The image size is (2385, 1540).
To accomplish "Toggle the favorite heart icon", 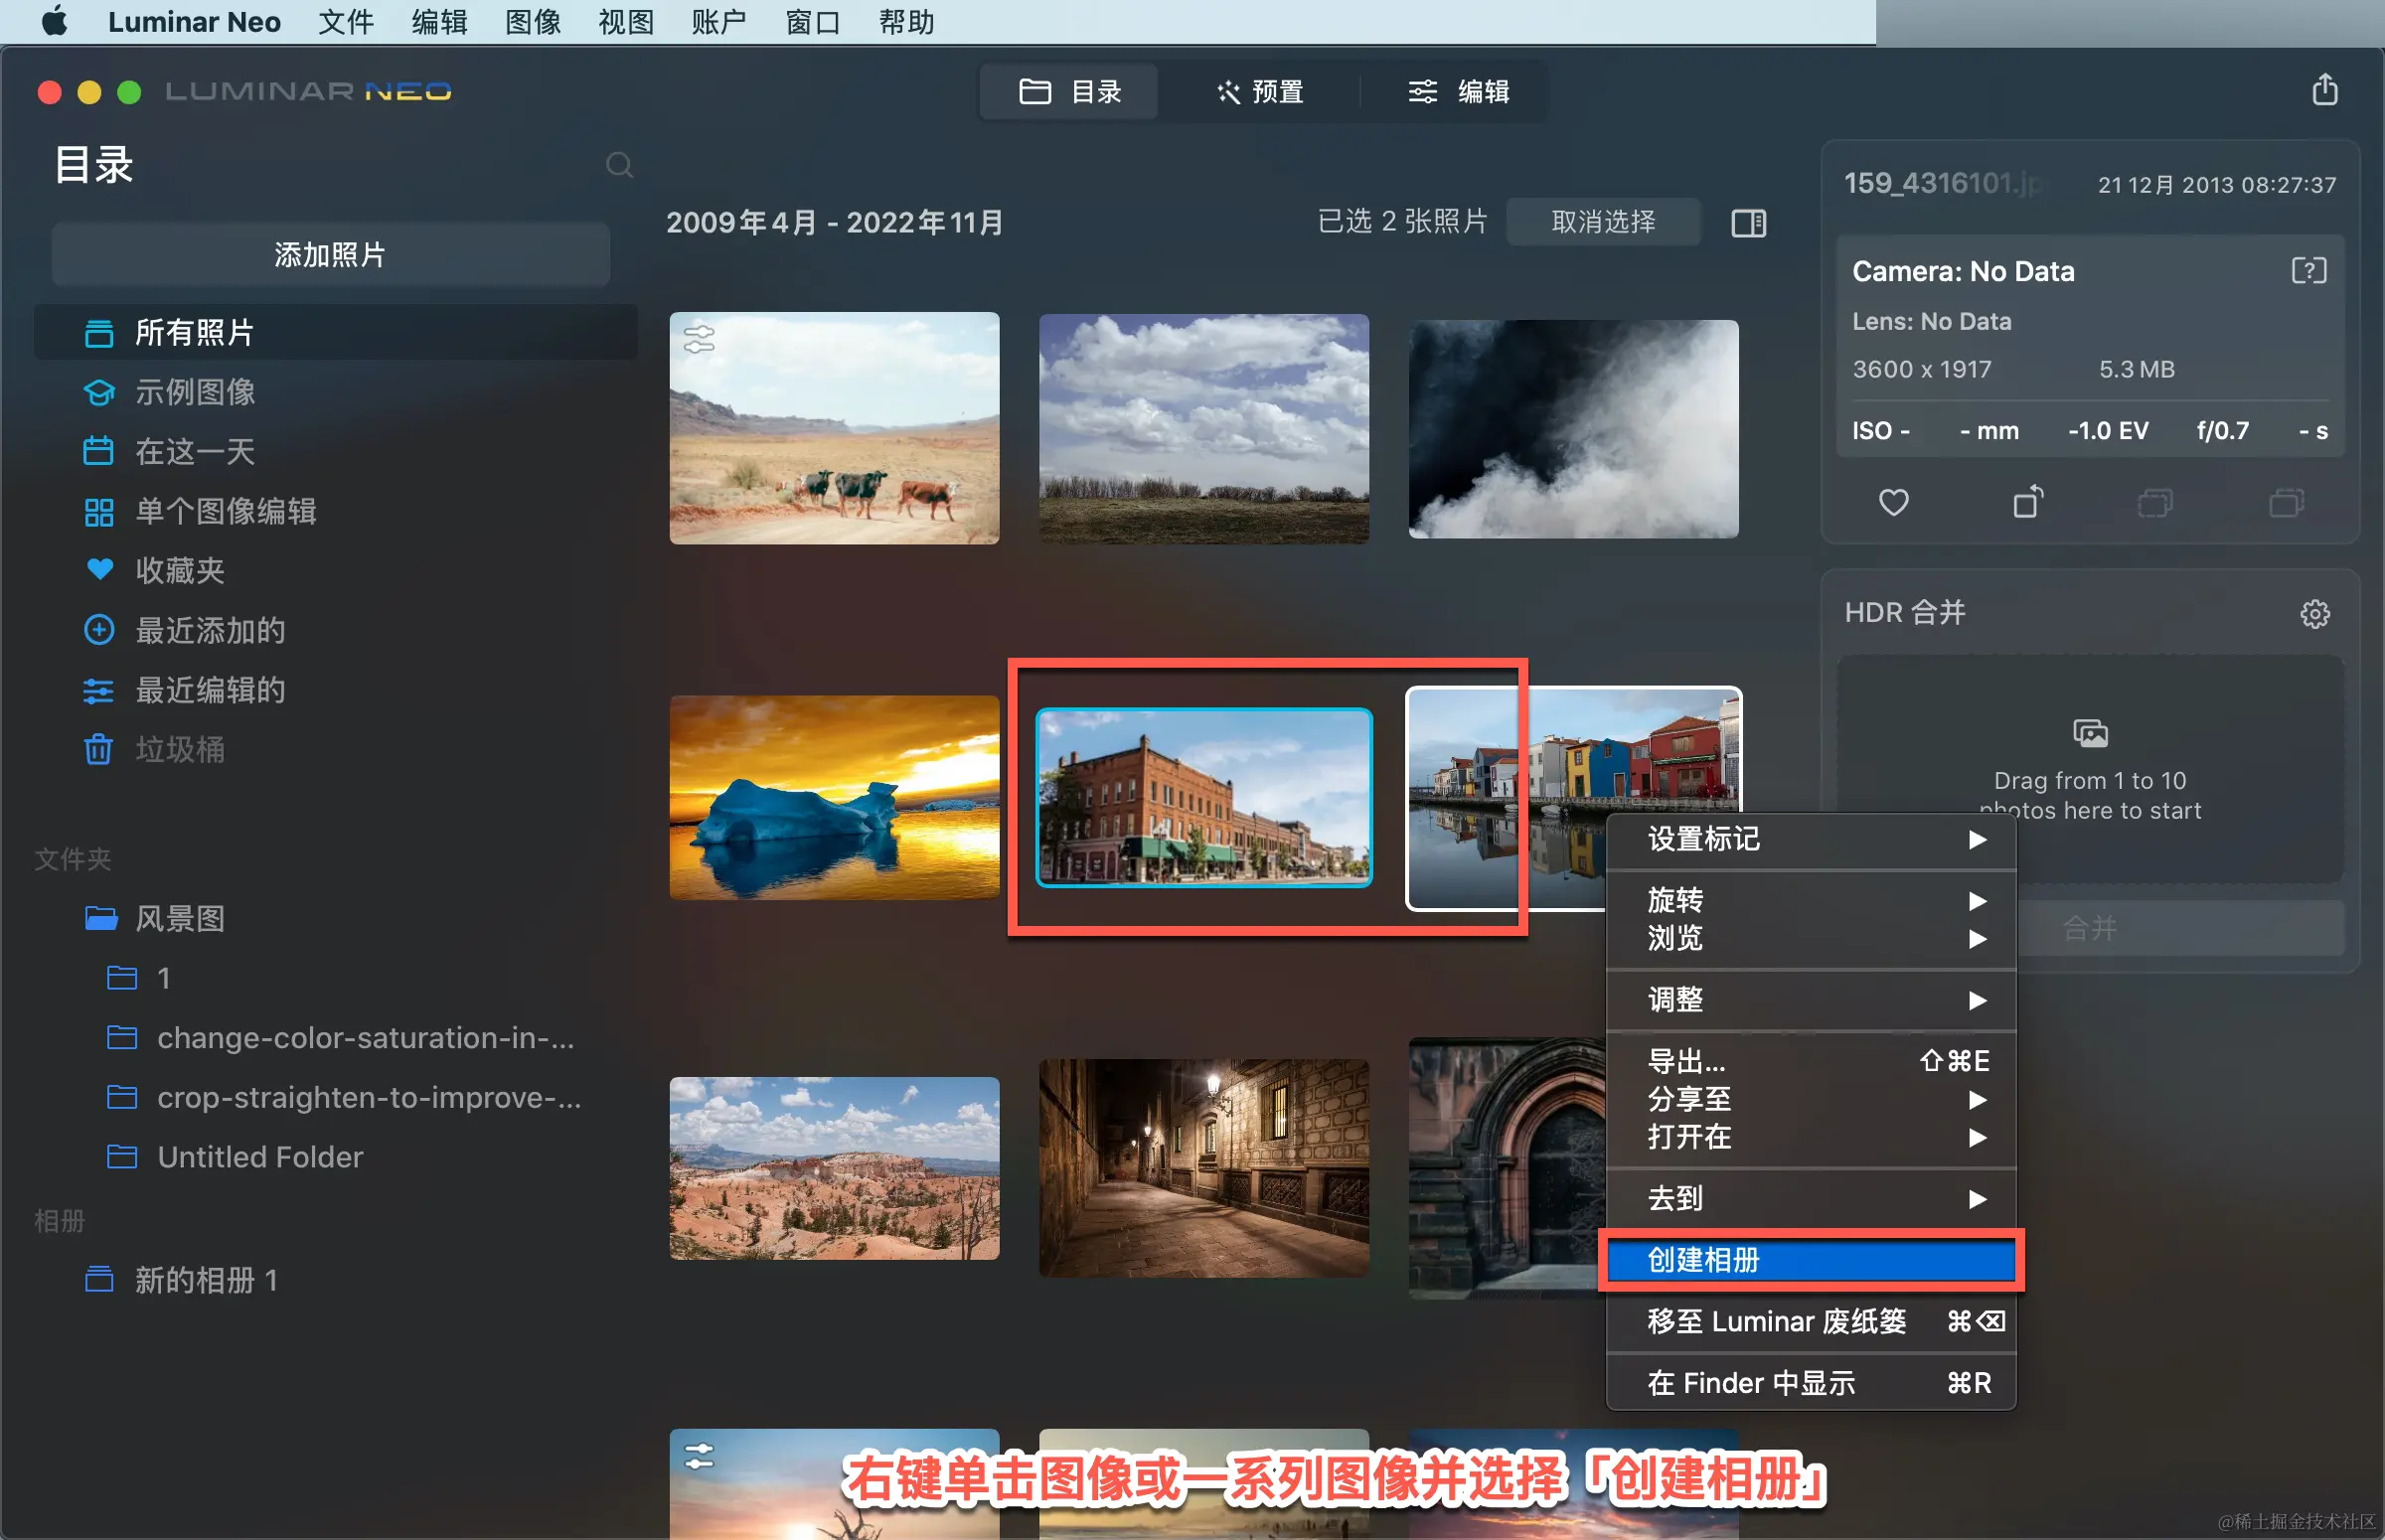I will pyautogui.click(x=1893, y=502).
